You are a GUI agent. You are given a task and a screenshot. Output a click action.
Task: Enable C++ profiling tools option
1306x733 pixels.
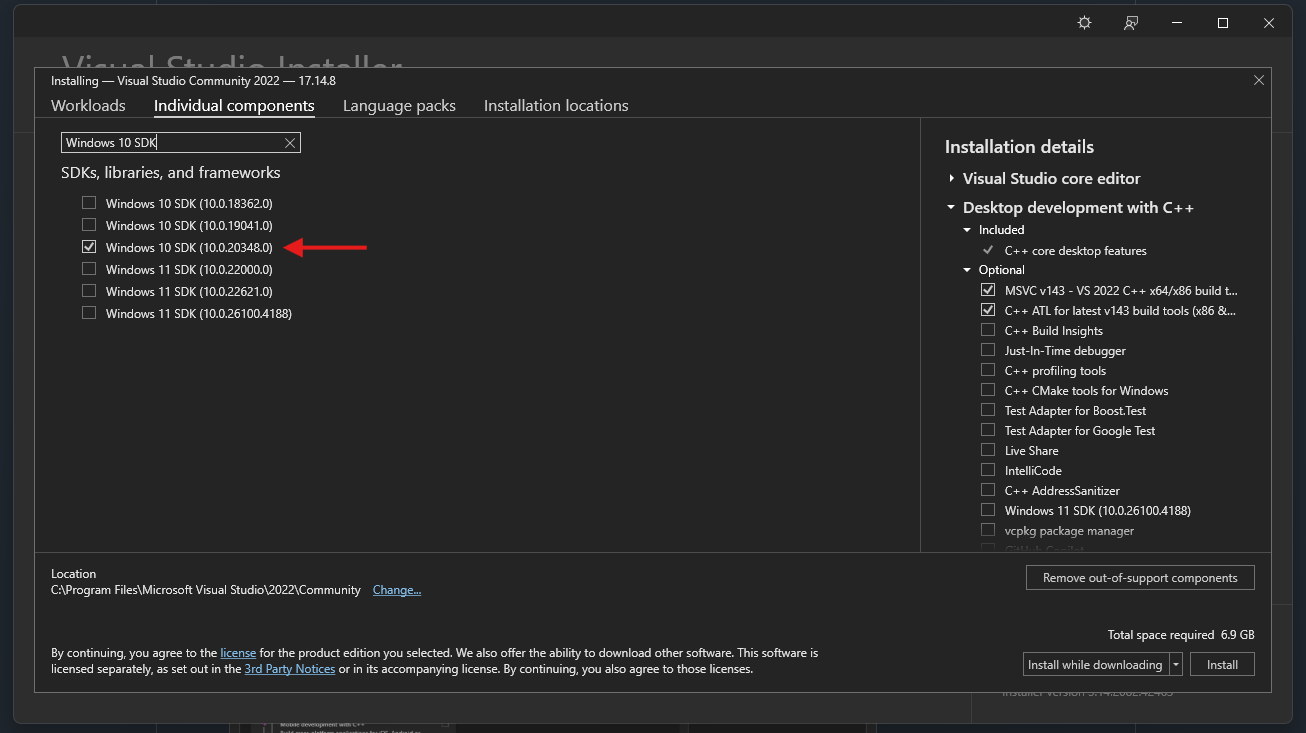pyautogui.click(x=988, y=370)
